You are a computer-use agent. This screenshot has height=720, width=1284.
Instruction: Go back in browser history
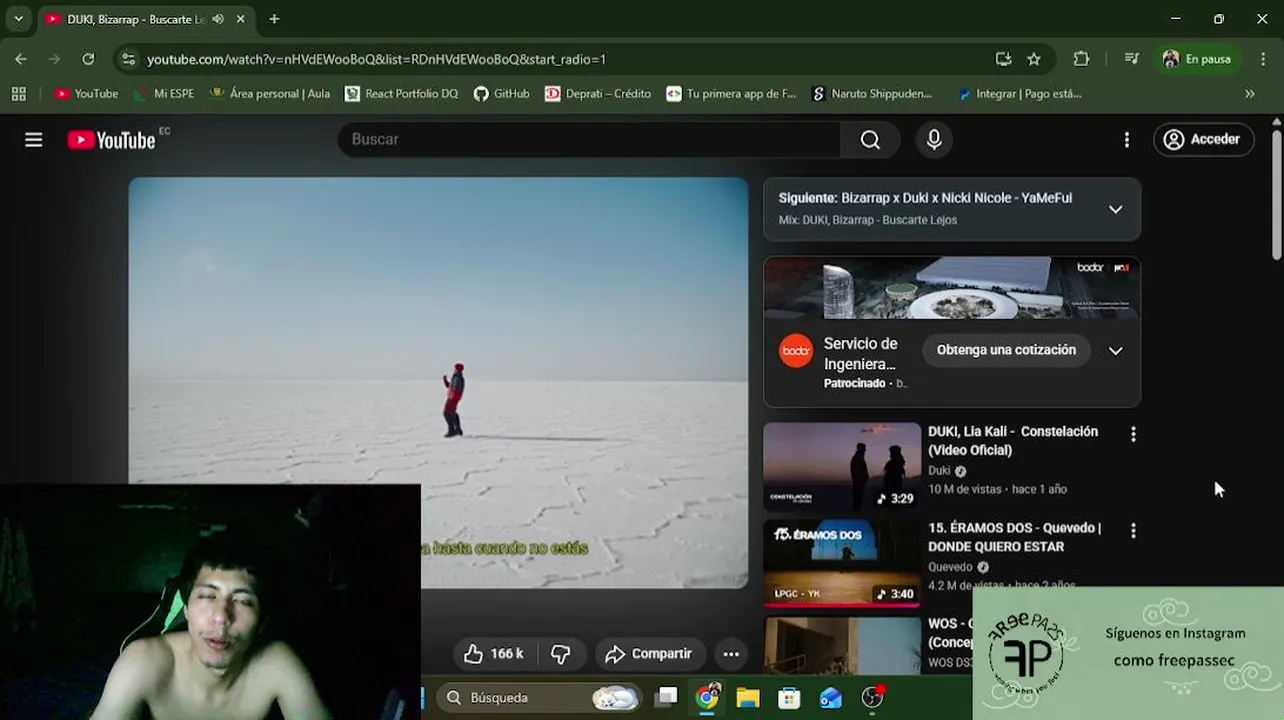coord(21,59)
